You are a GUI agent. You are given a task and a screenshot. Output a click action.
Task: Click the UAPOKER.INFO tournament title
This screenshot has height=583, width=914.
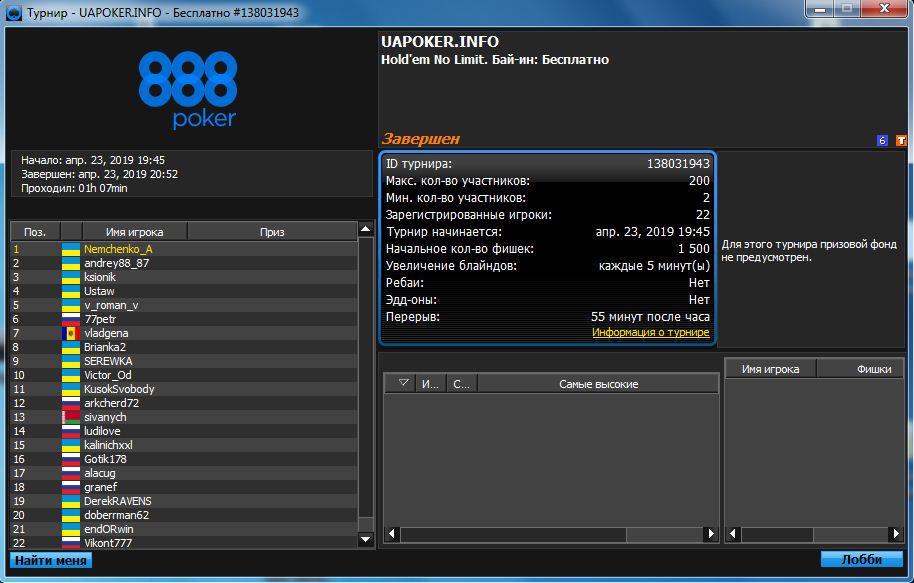point(440,42)
